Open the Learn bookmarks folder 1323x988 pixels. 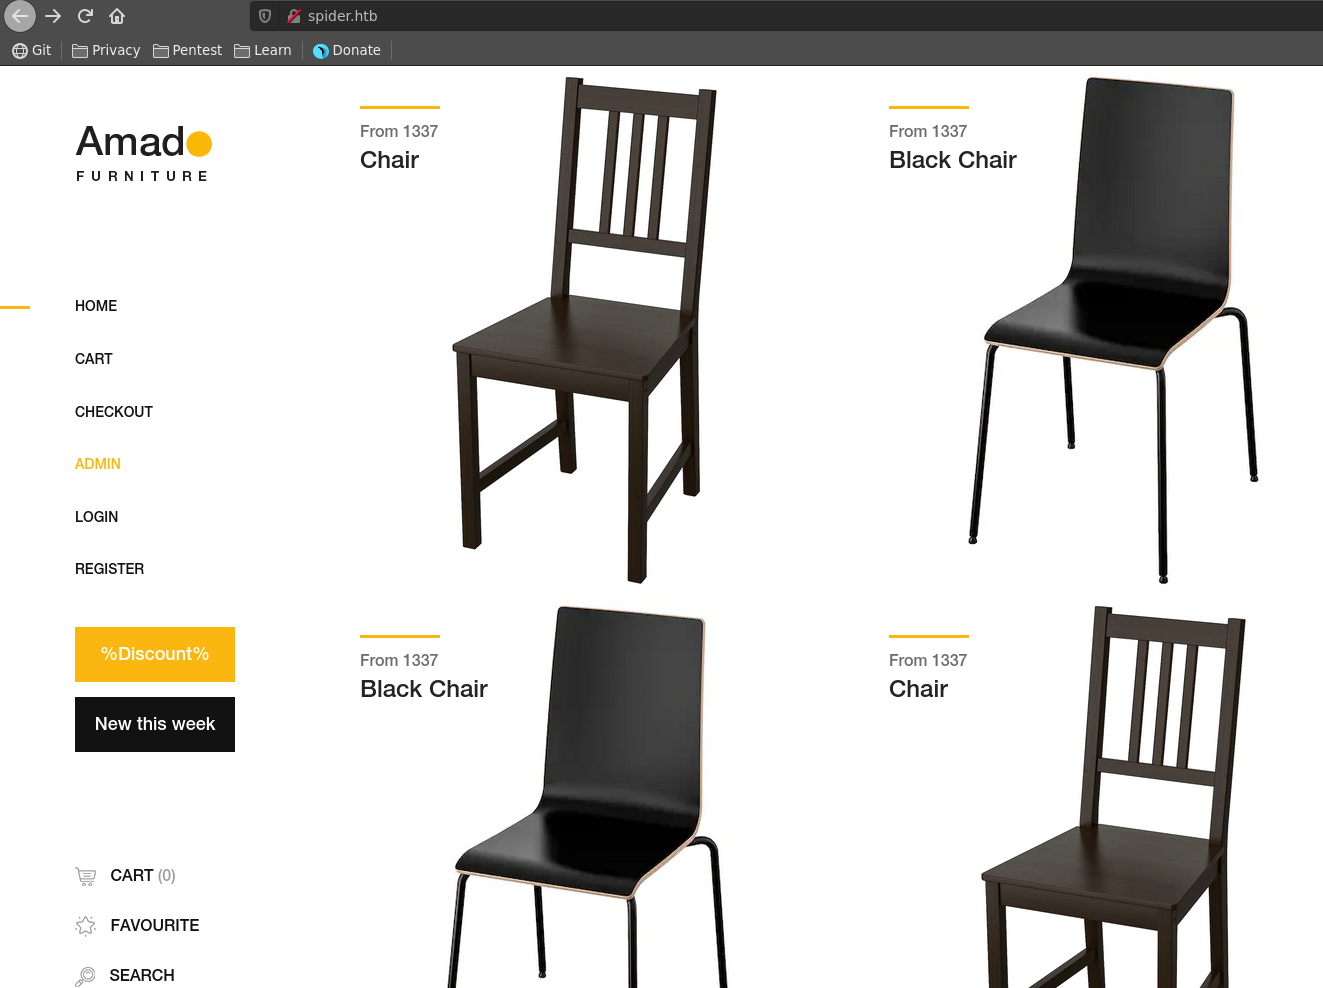tap(263, 50)
